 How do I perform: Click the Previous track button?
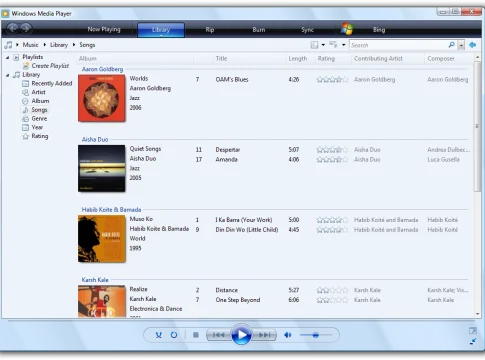tap(218, 335)
